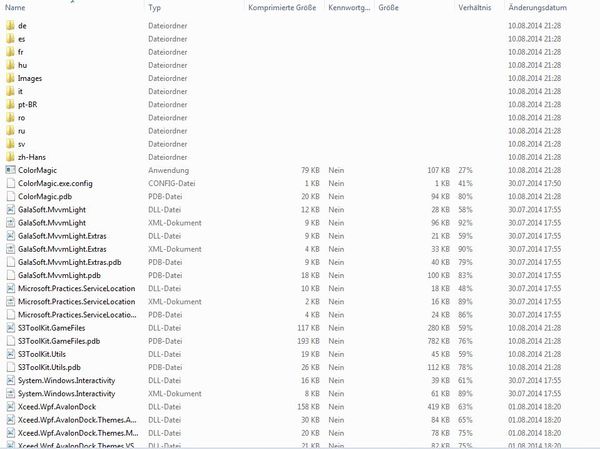Select the S3ToolKit.Utils.pdb file icon
The width and height of the screenshot is (600, 449).
[x=10, y=367]
